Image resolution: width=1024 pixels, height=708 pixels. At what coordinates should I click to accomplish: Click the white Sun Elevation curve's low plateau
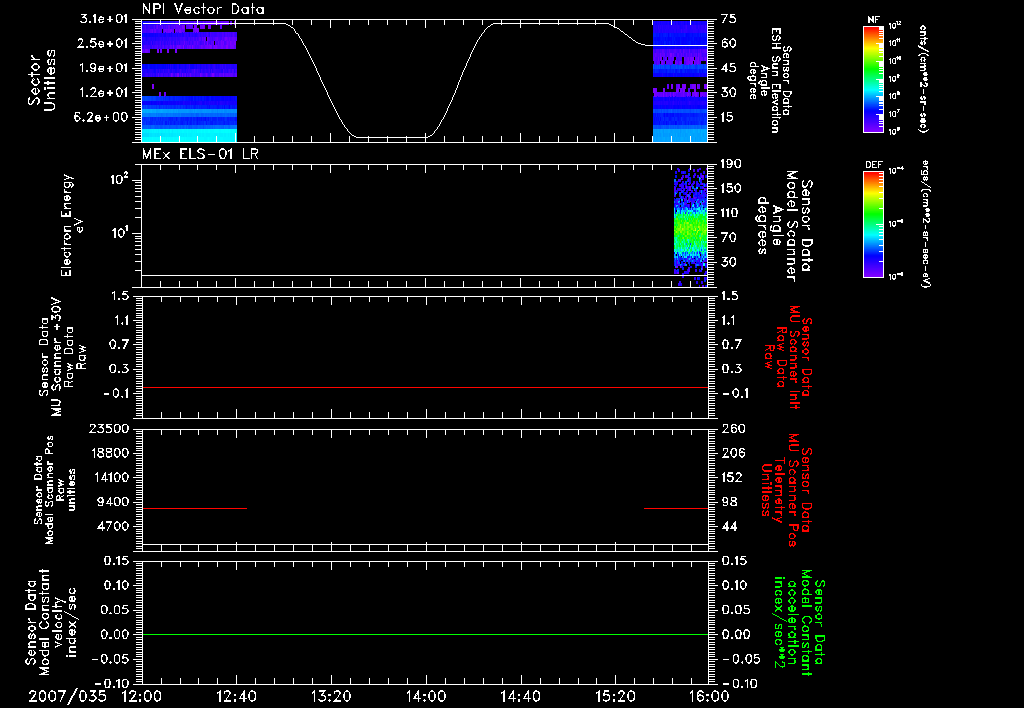click(392, 137)
